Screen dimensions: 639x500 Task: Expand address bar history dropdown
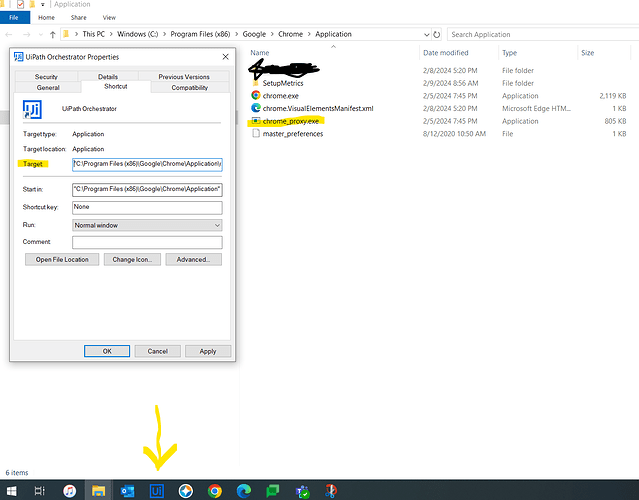(426, 34)
